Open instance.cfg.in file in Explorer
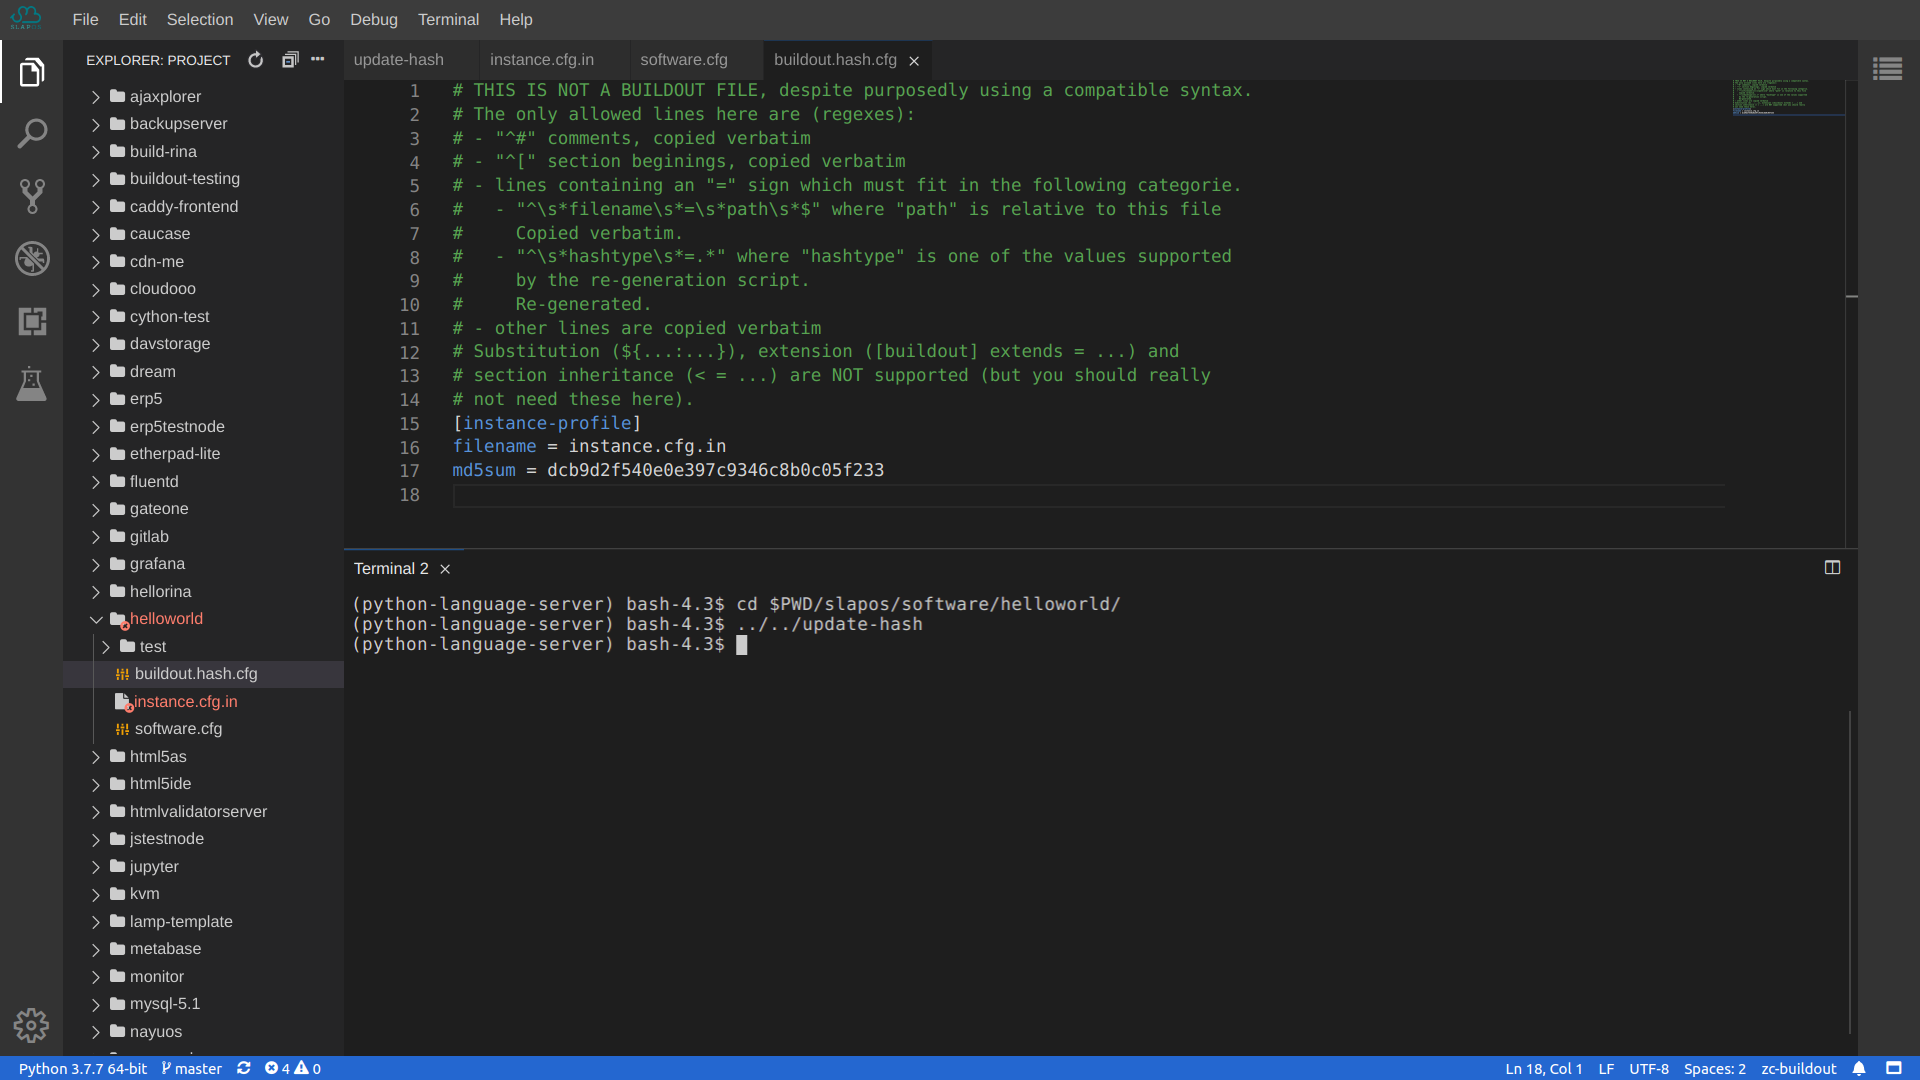The height and width of the screenshot is (1080, 1920). click(x=203, y=701)
